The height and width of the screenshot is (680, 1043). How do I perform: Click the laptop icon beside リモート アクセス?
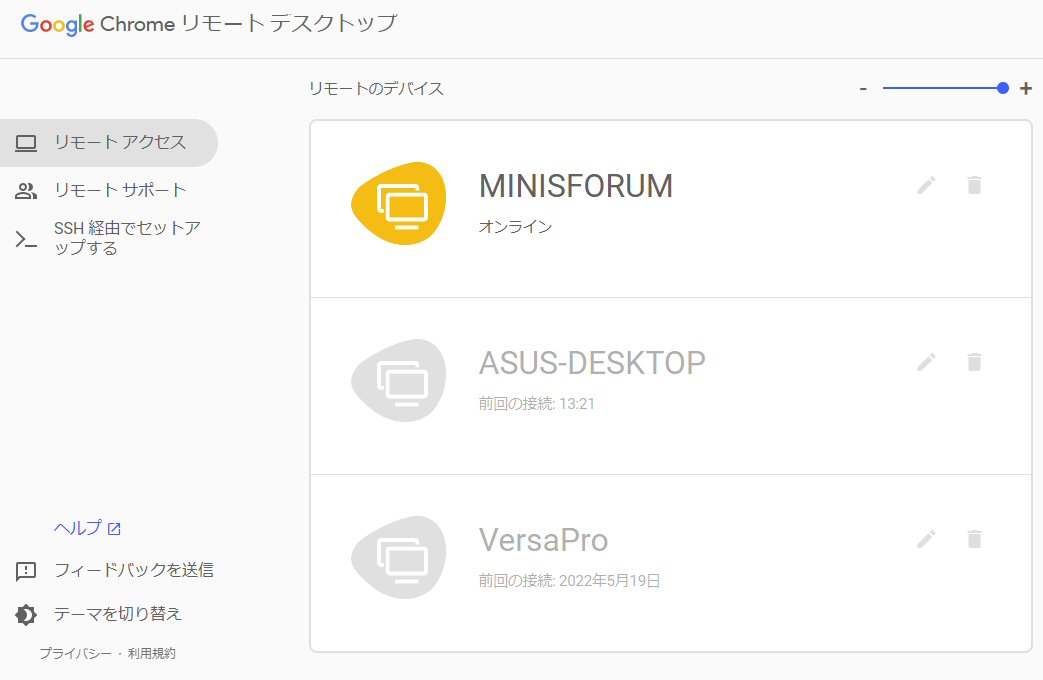pyautogui.click(x=26, y=143)
